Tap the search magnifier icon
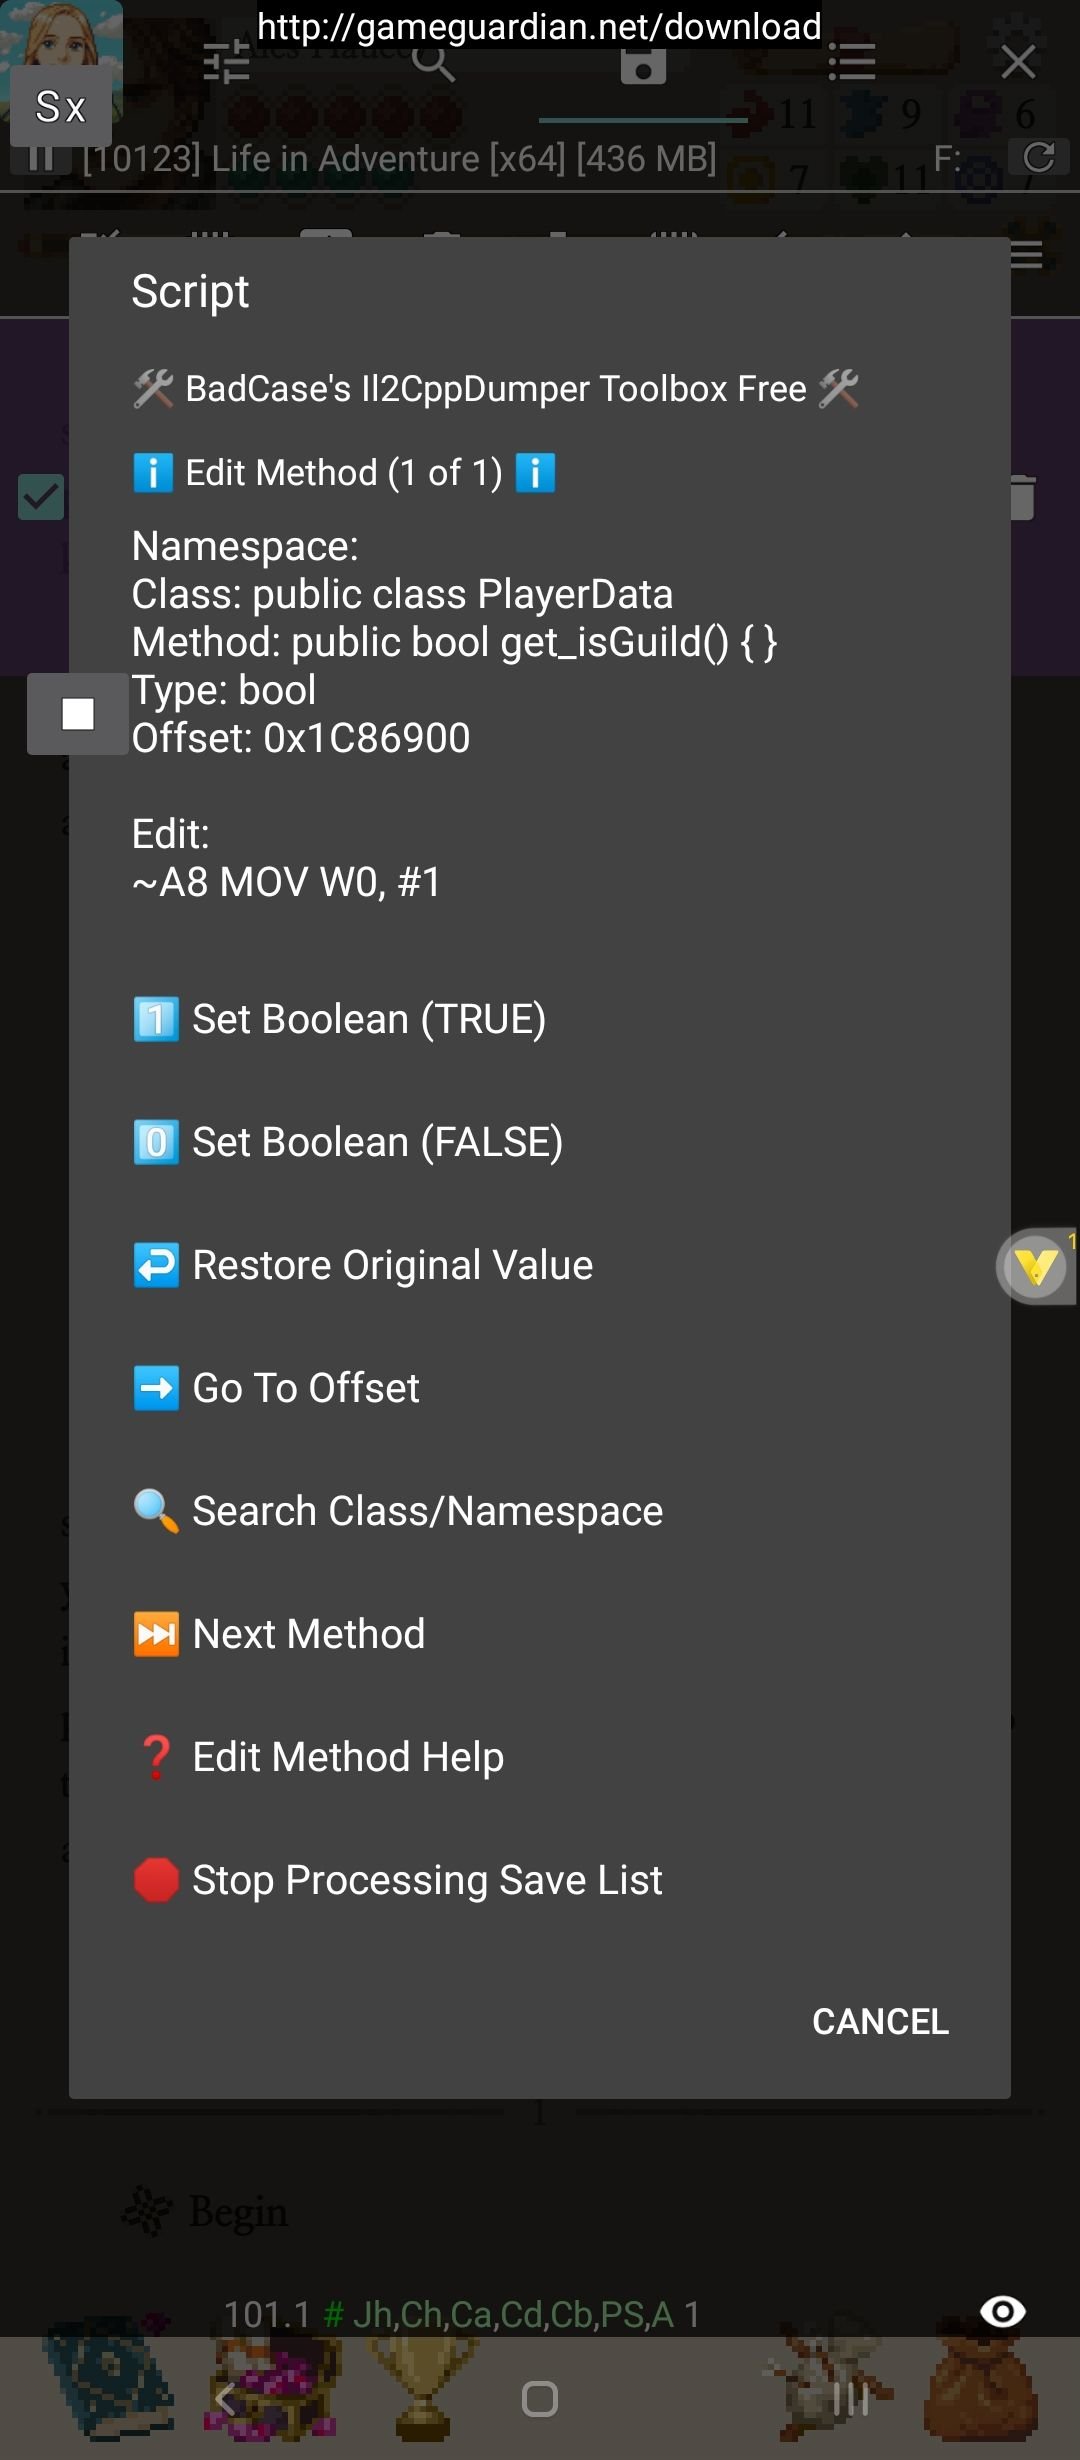 pos(433,63)
